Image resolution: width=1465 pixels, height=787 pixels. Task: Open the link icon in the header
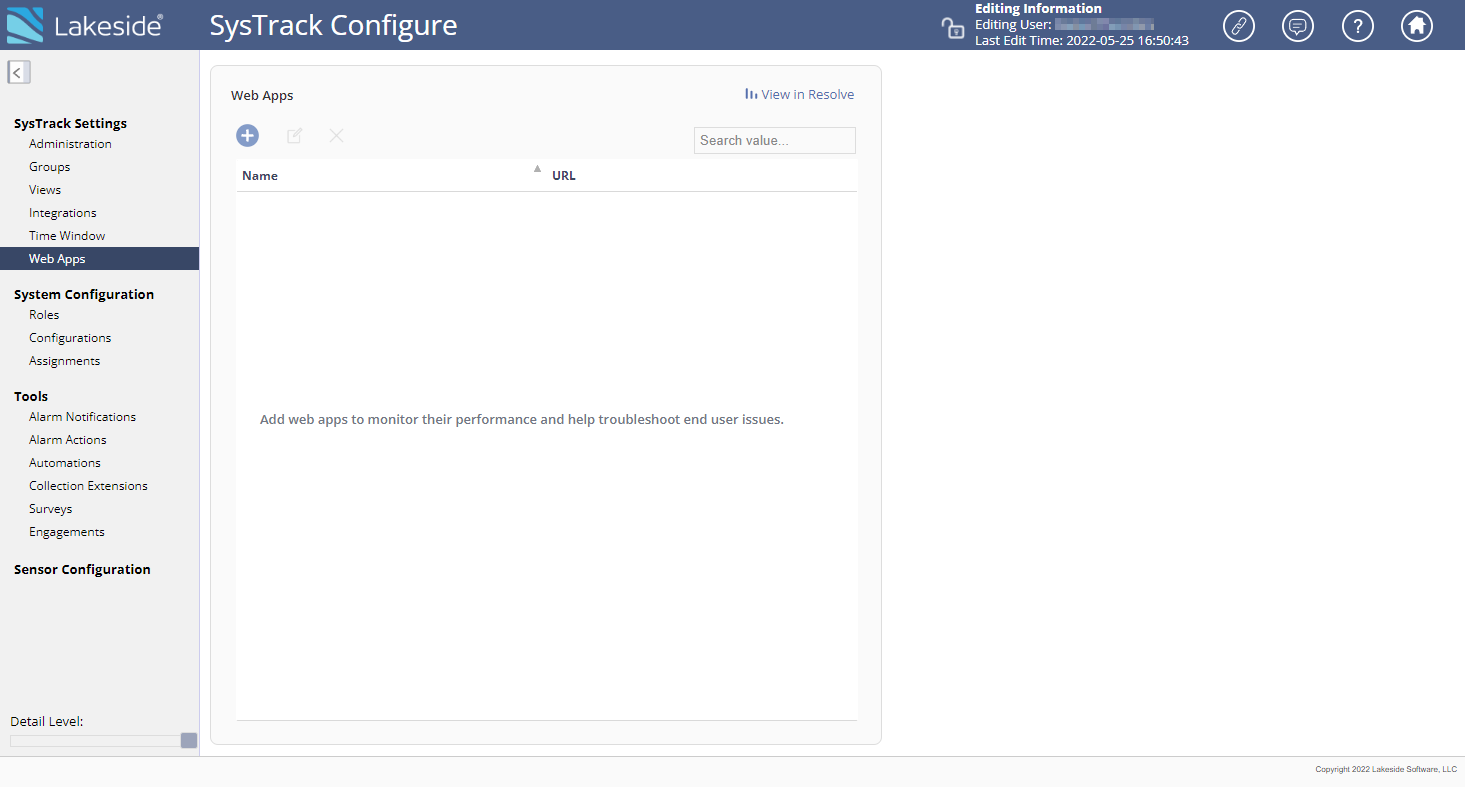coord(1239,26)
